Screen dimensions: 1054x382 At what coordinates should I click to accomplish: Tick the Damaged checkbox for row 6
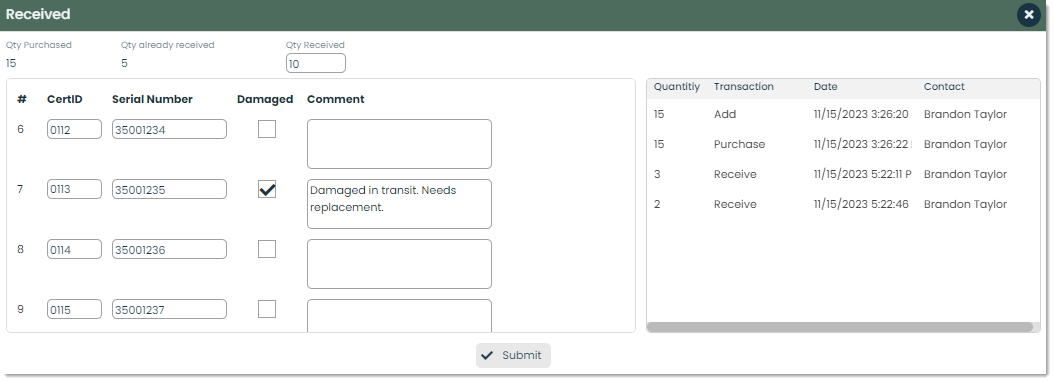point(267,129)
